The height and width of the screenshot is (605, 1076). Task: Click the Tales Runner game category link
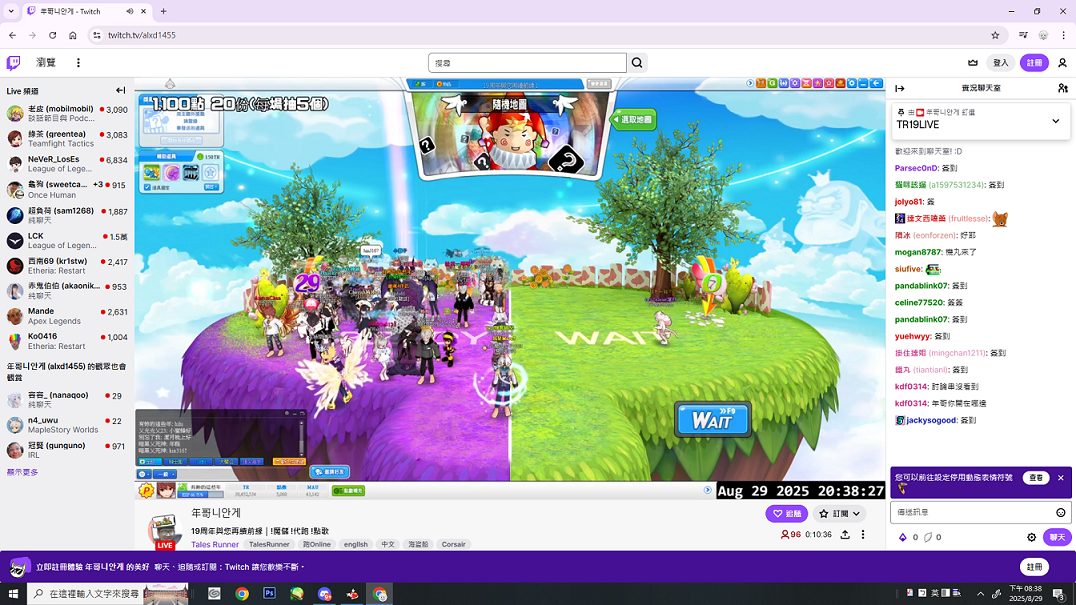pos(215,545)
